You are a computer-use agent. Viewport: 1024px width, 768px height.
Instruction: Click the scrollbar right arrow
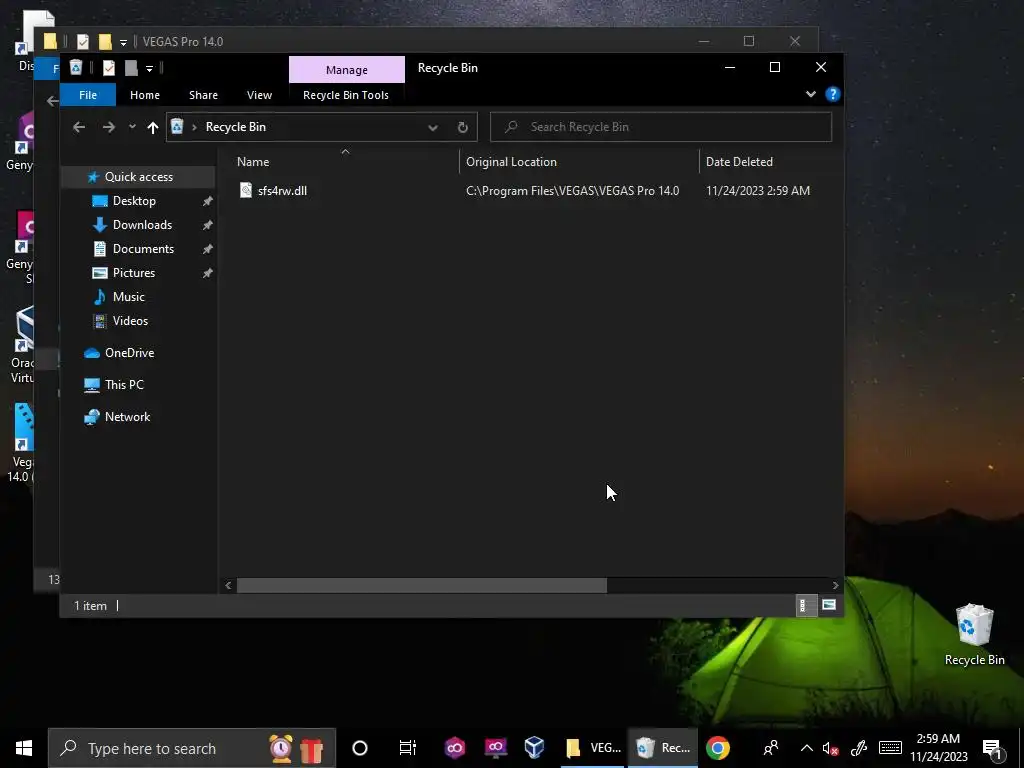[835, 585]
